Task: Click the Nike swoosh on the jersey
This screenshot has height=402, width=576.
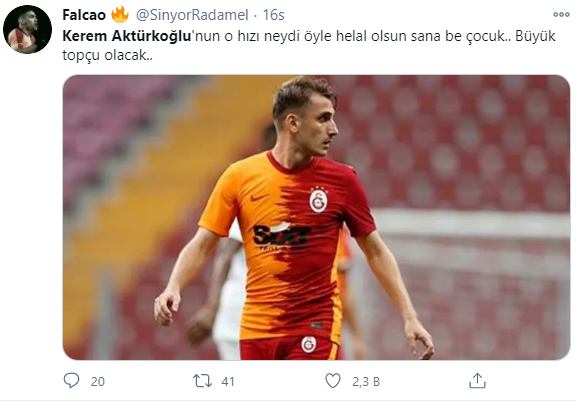Action: click(x=258, y=198)
